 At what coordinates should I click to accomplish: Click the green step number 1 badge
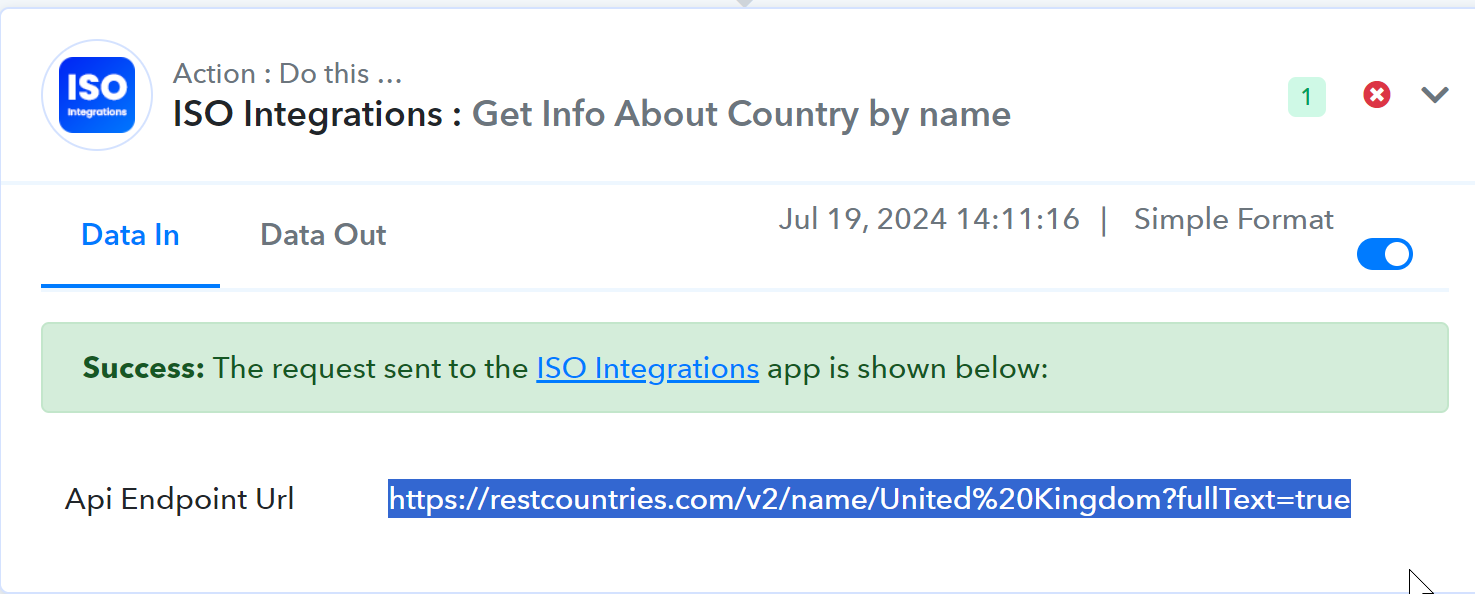[x=1307, y=97]
